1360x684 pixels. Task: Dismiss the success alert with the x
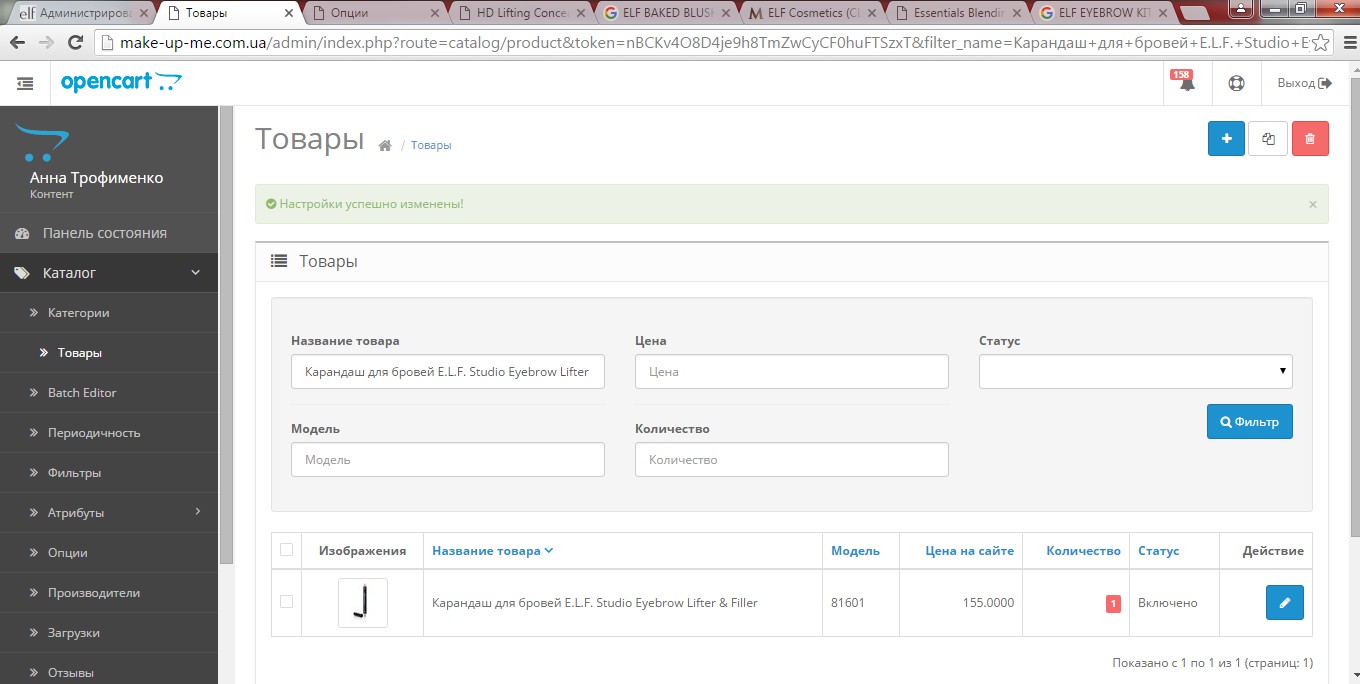1313,204
